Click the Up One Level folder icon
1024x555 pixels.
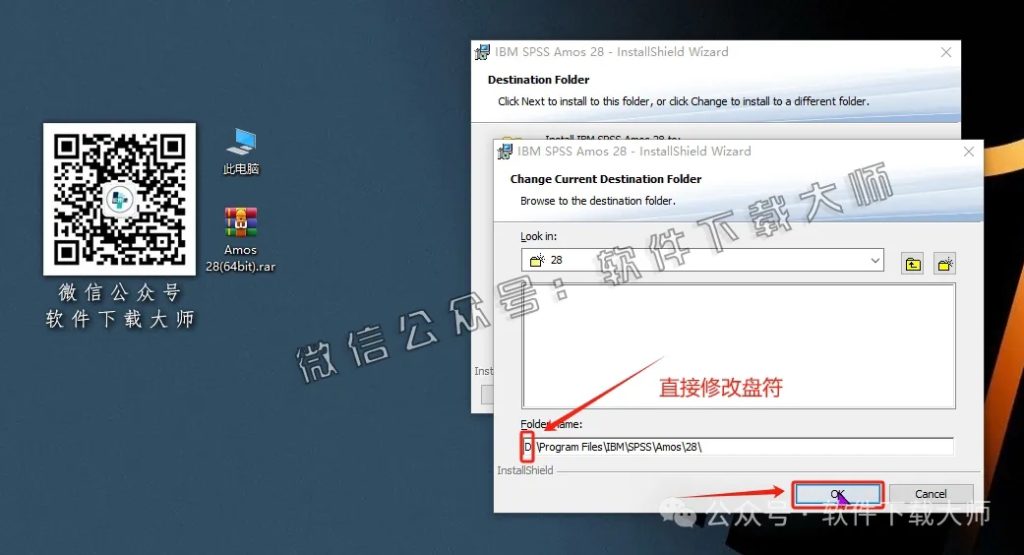click(912, 264)
